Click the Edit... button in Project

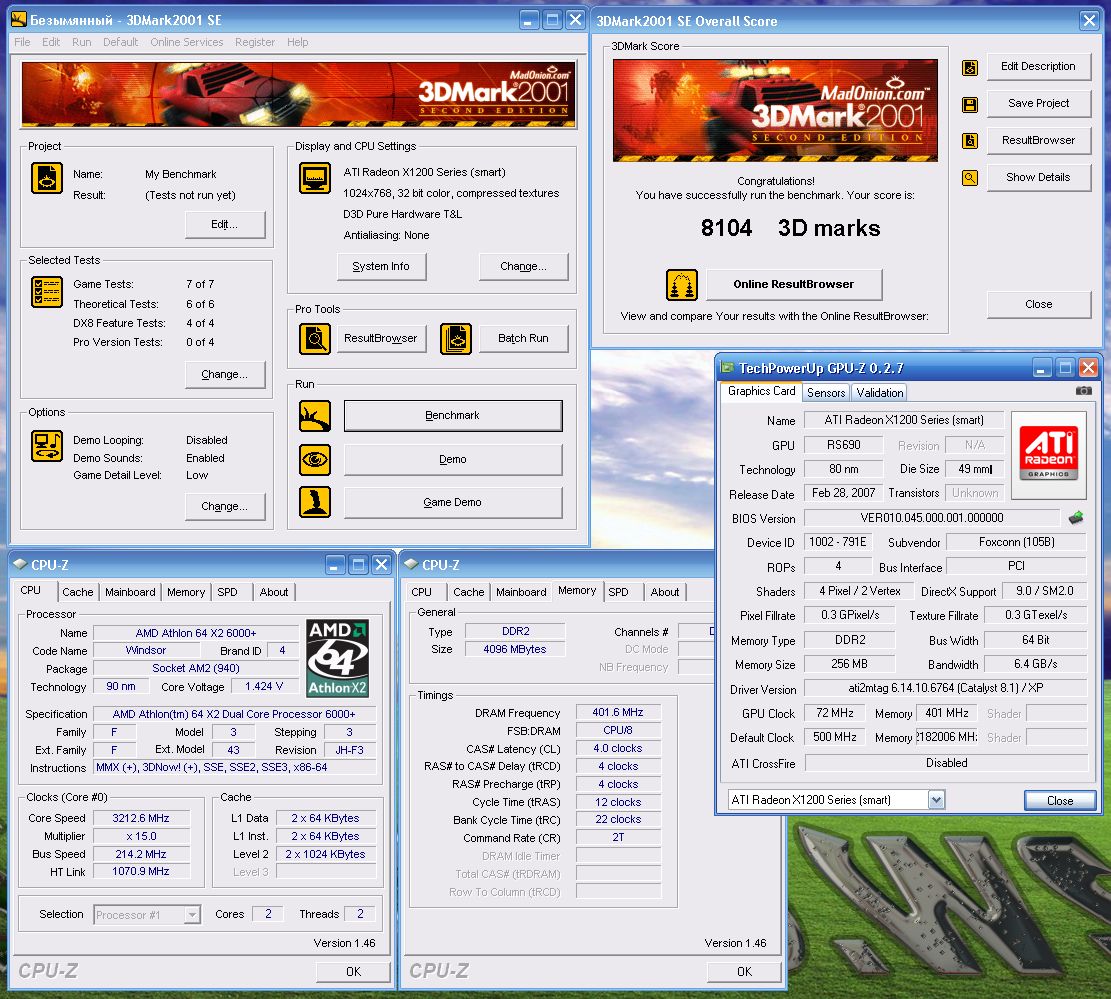pyautogui.click(x=225, y=225)
